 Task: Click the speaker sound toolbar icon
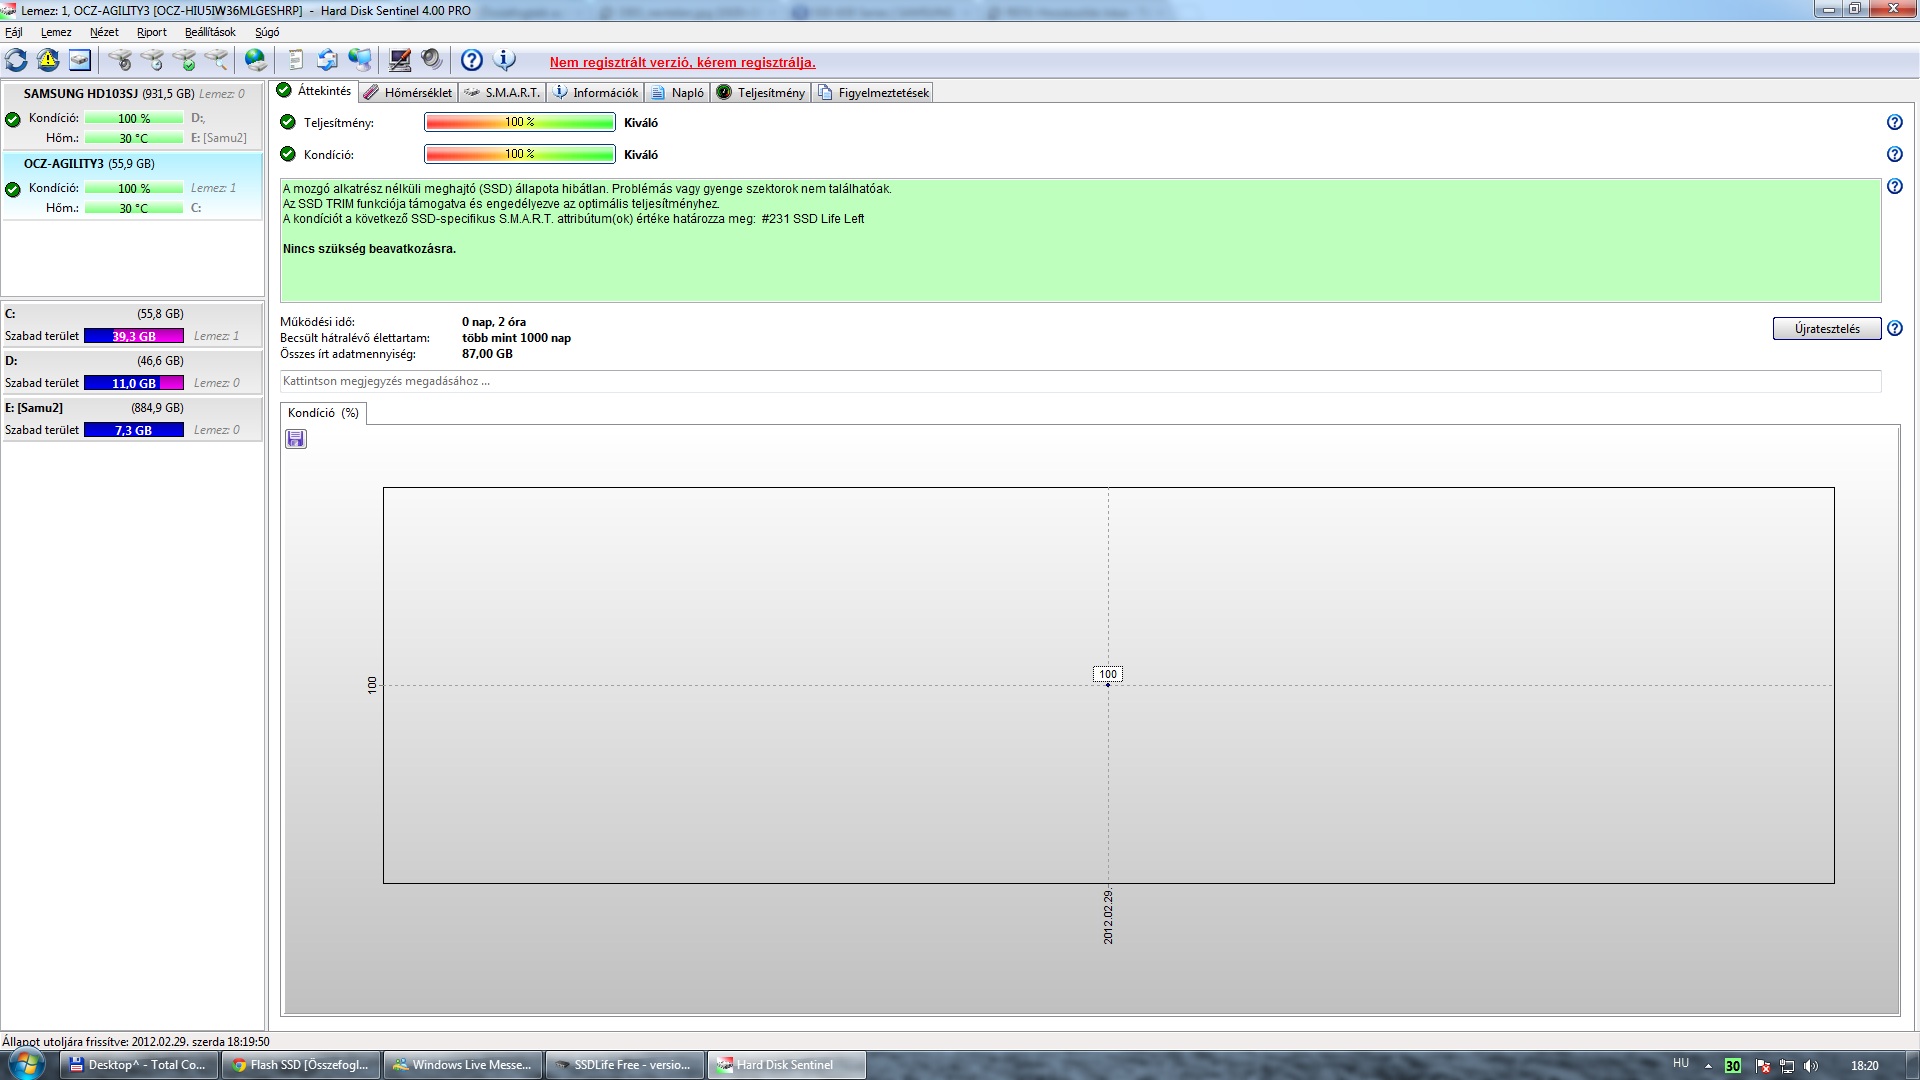432,60
